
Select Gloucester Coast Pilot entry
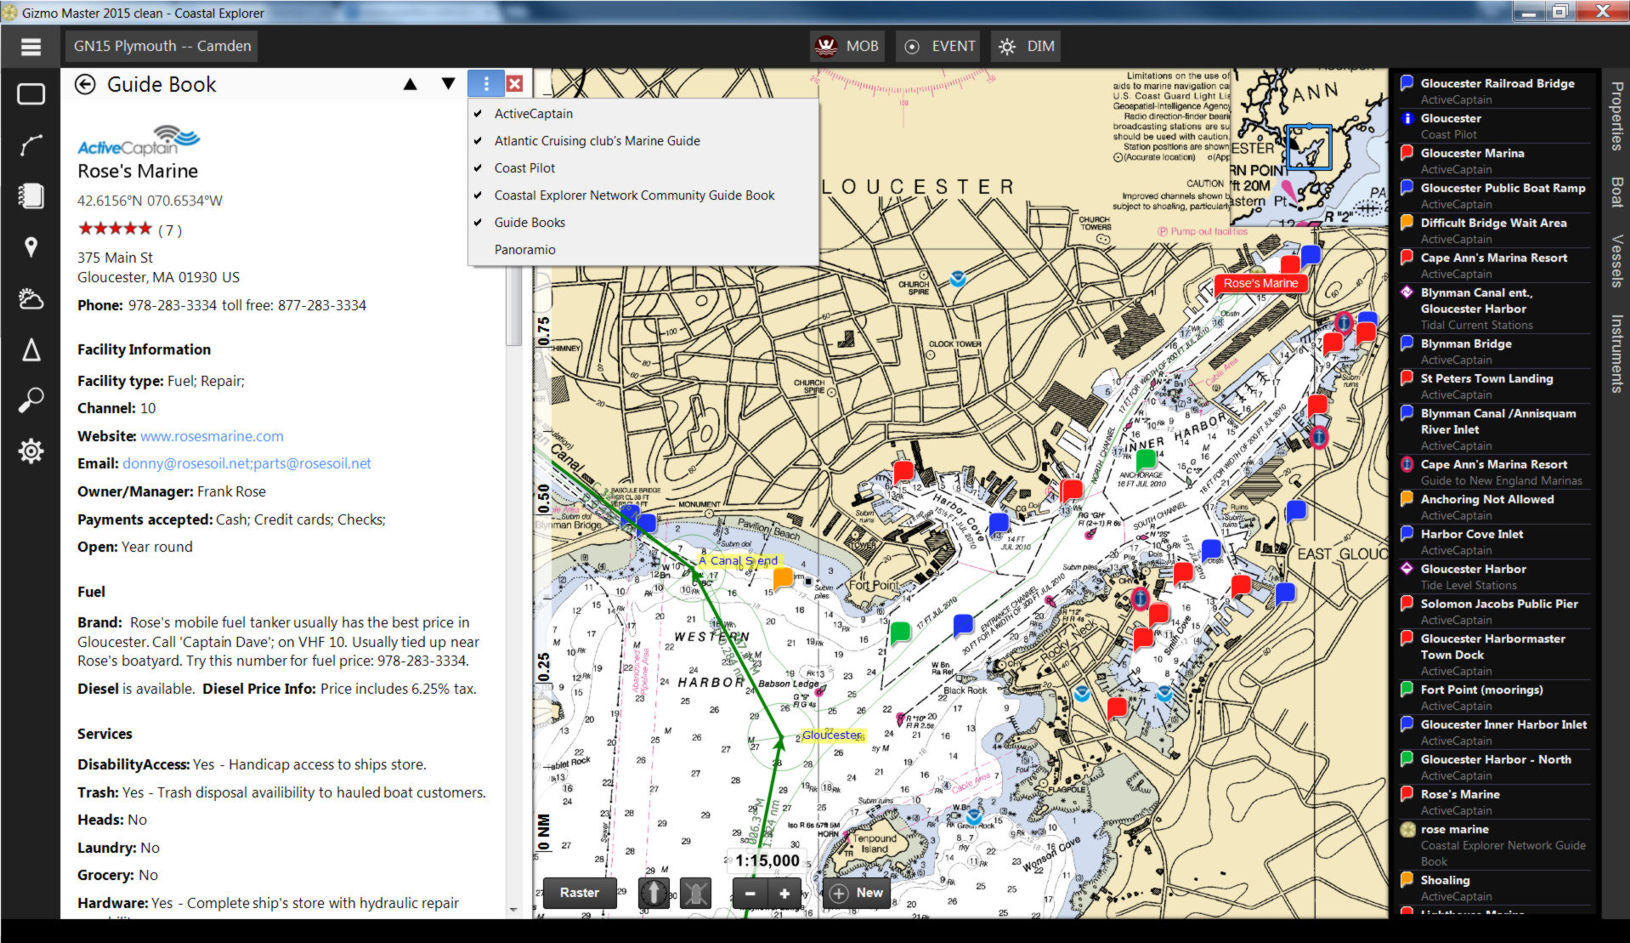click(1495, 126)
